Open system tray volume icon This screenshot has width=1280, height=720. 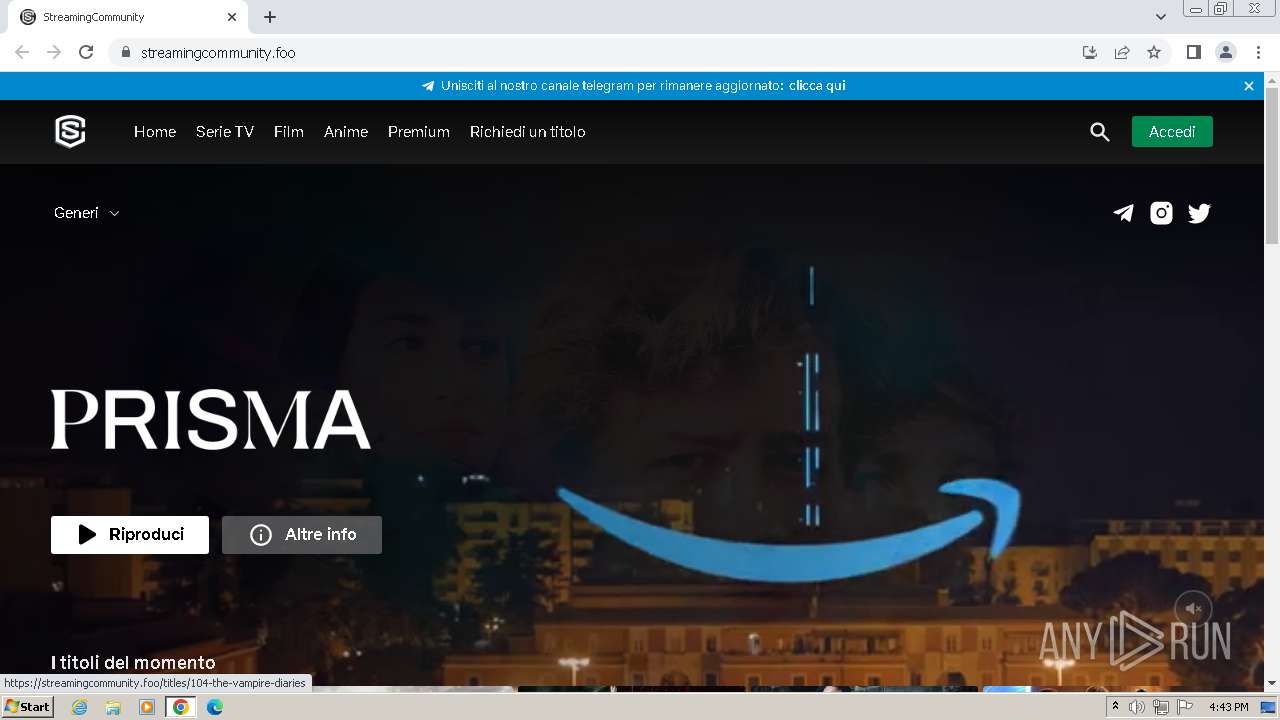pyautogui.click(x=1137, y=707)
